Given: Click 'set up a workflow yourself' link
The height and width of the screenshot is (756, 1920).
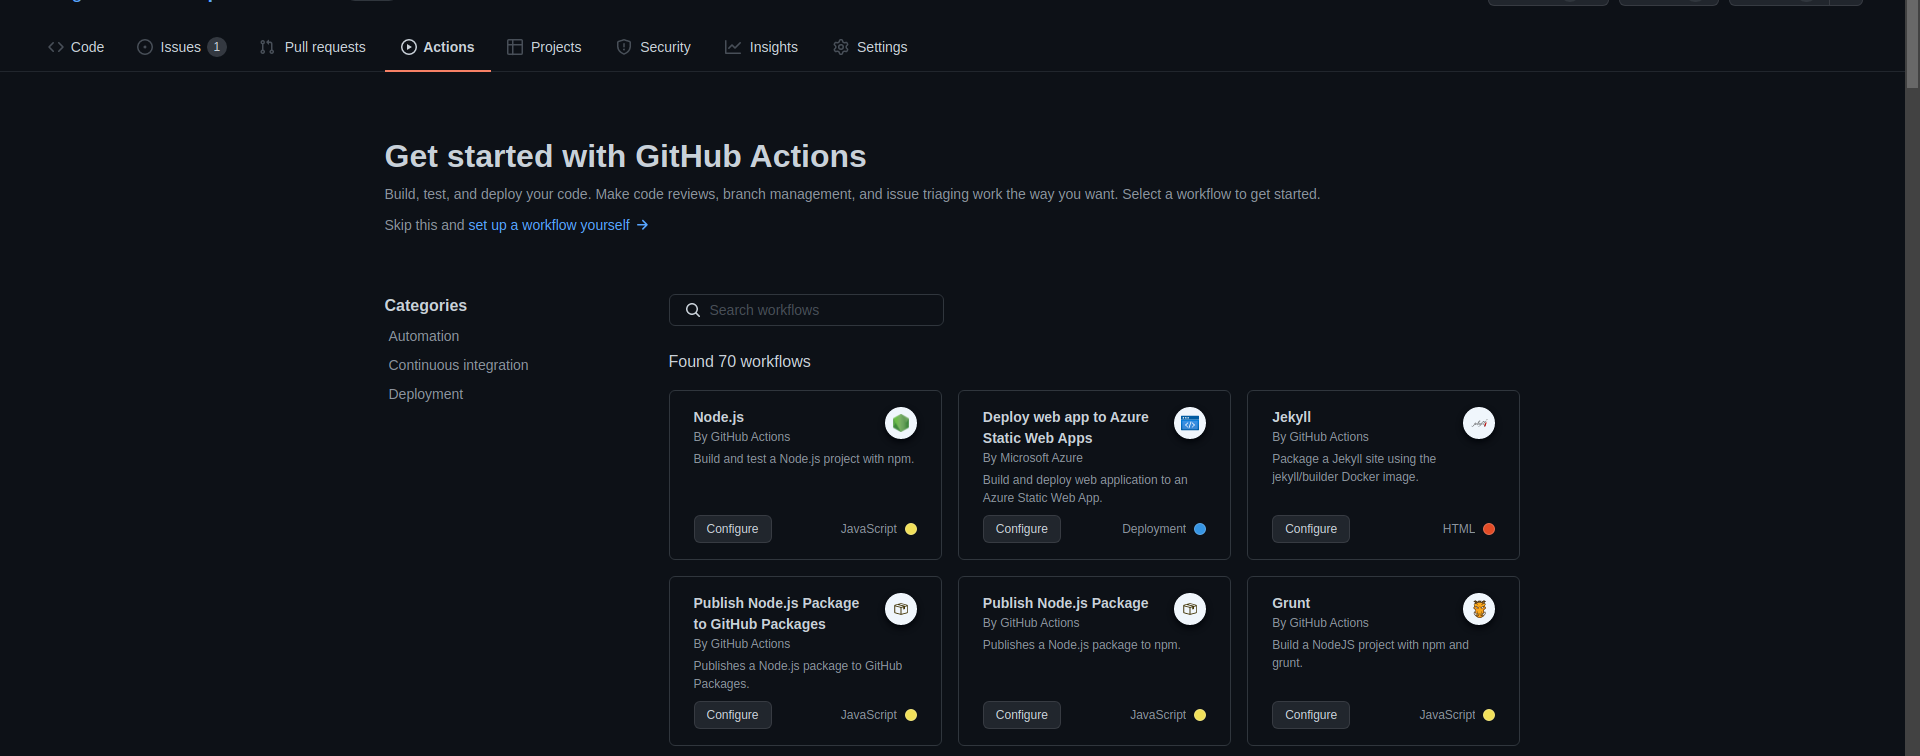Looking at the screenshot, I should 549,225.
